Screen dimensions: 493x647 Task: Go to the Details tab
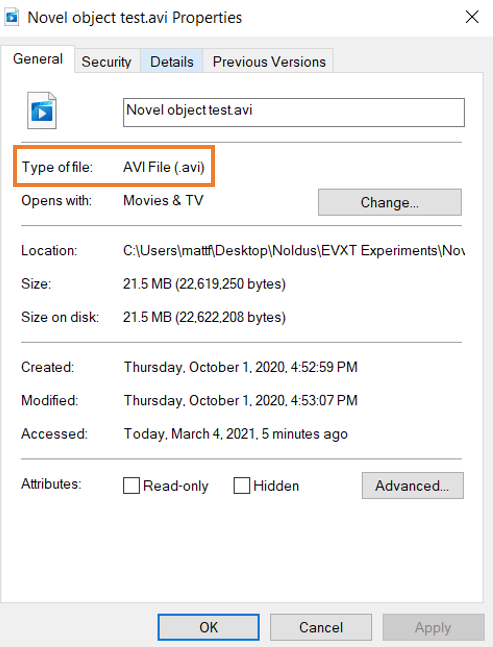coord(172,61)
